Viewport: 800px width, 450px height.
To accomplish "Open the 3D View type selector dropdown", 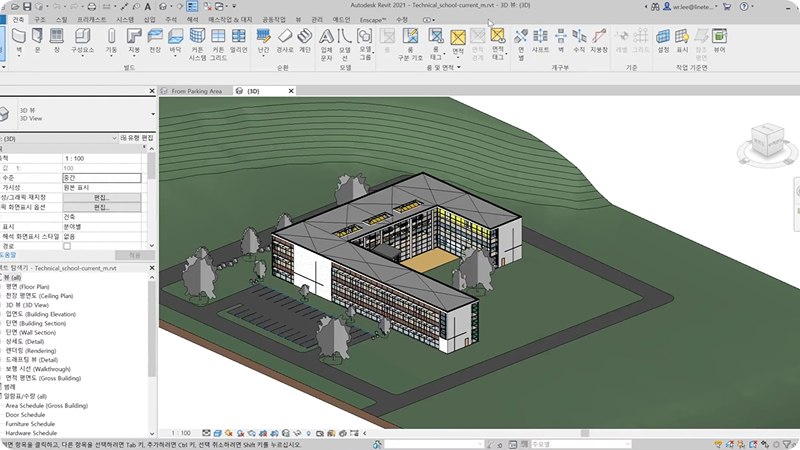I will coord(153,114).
